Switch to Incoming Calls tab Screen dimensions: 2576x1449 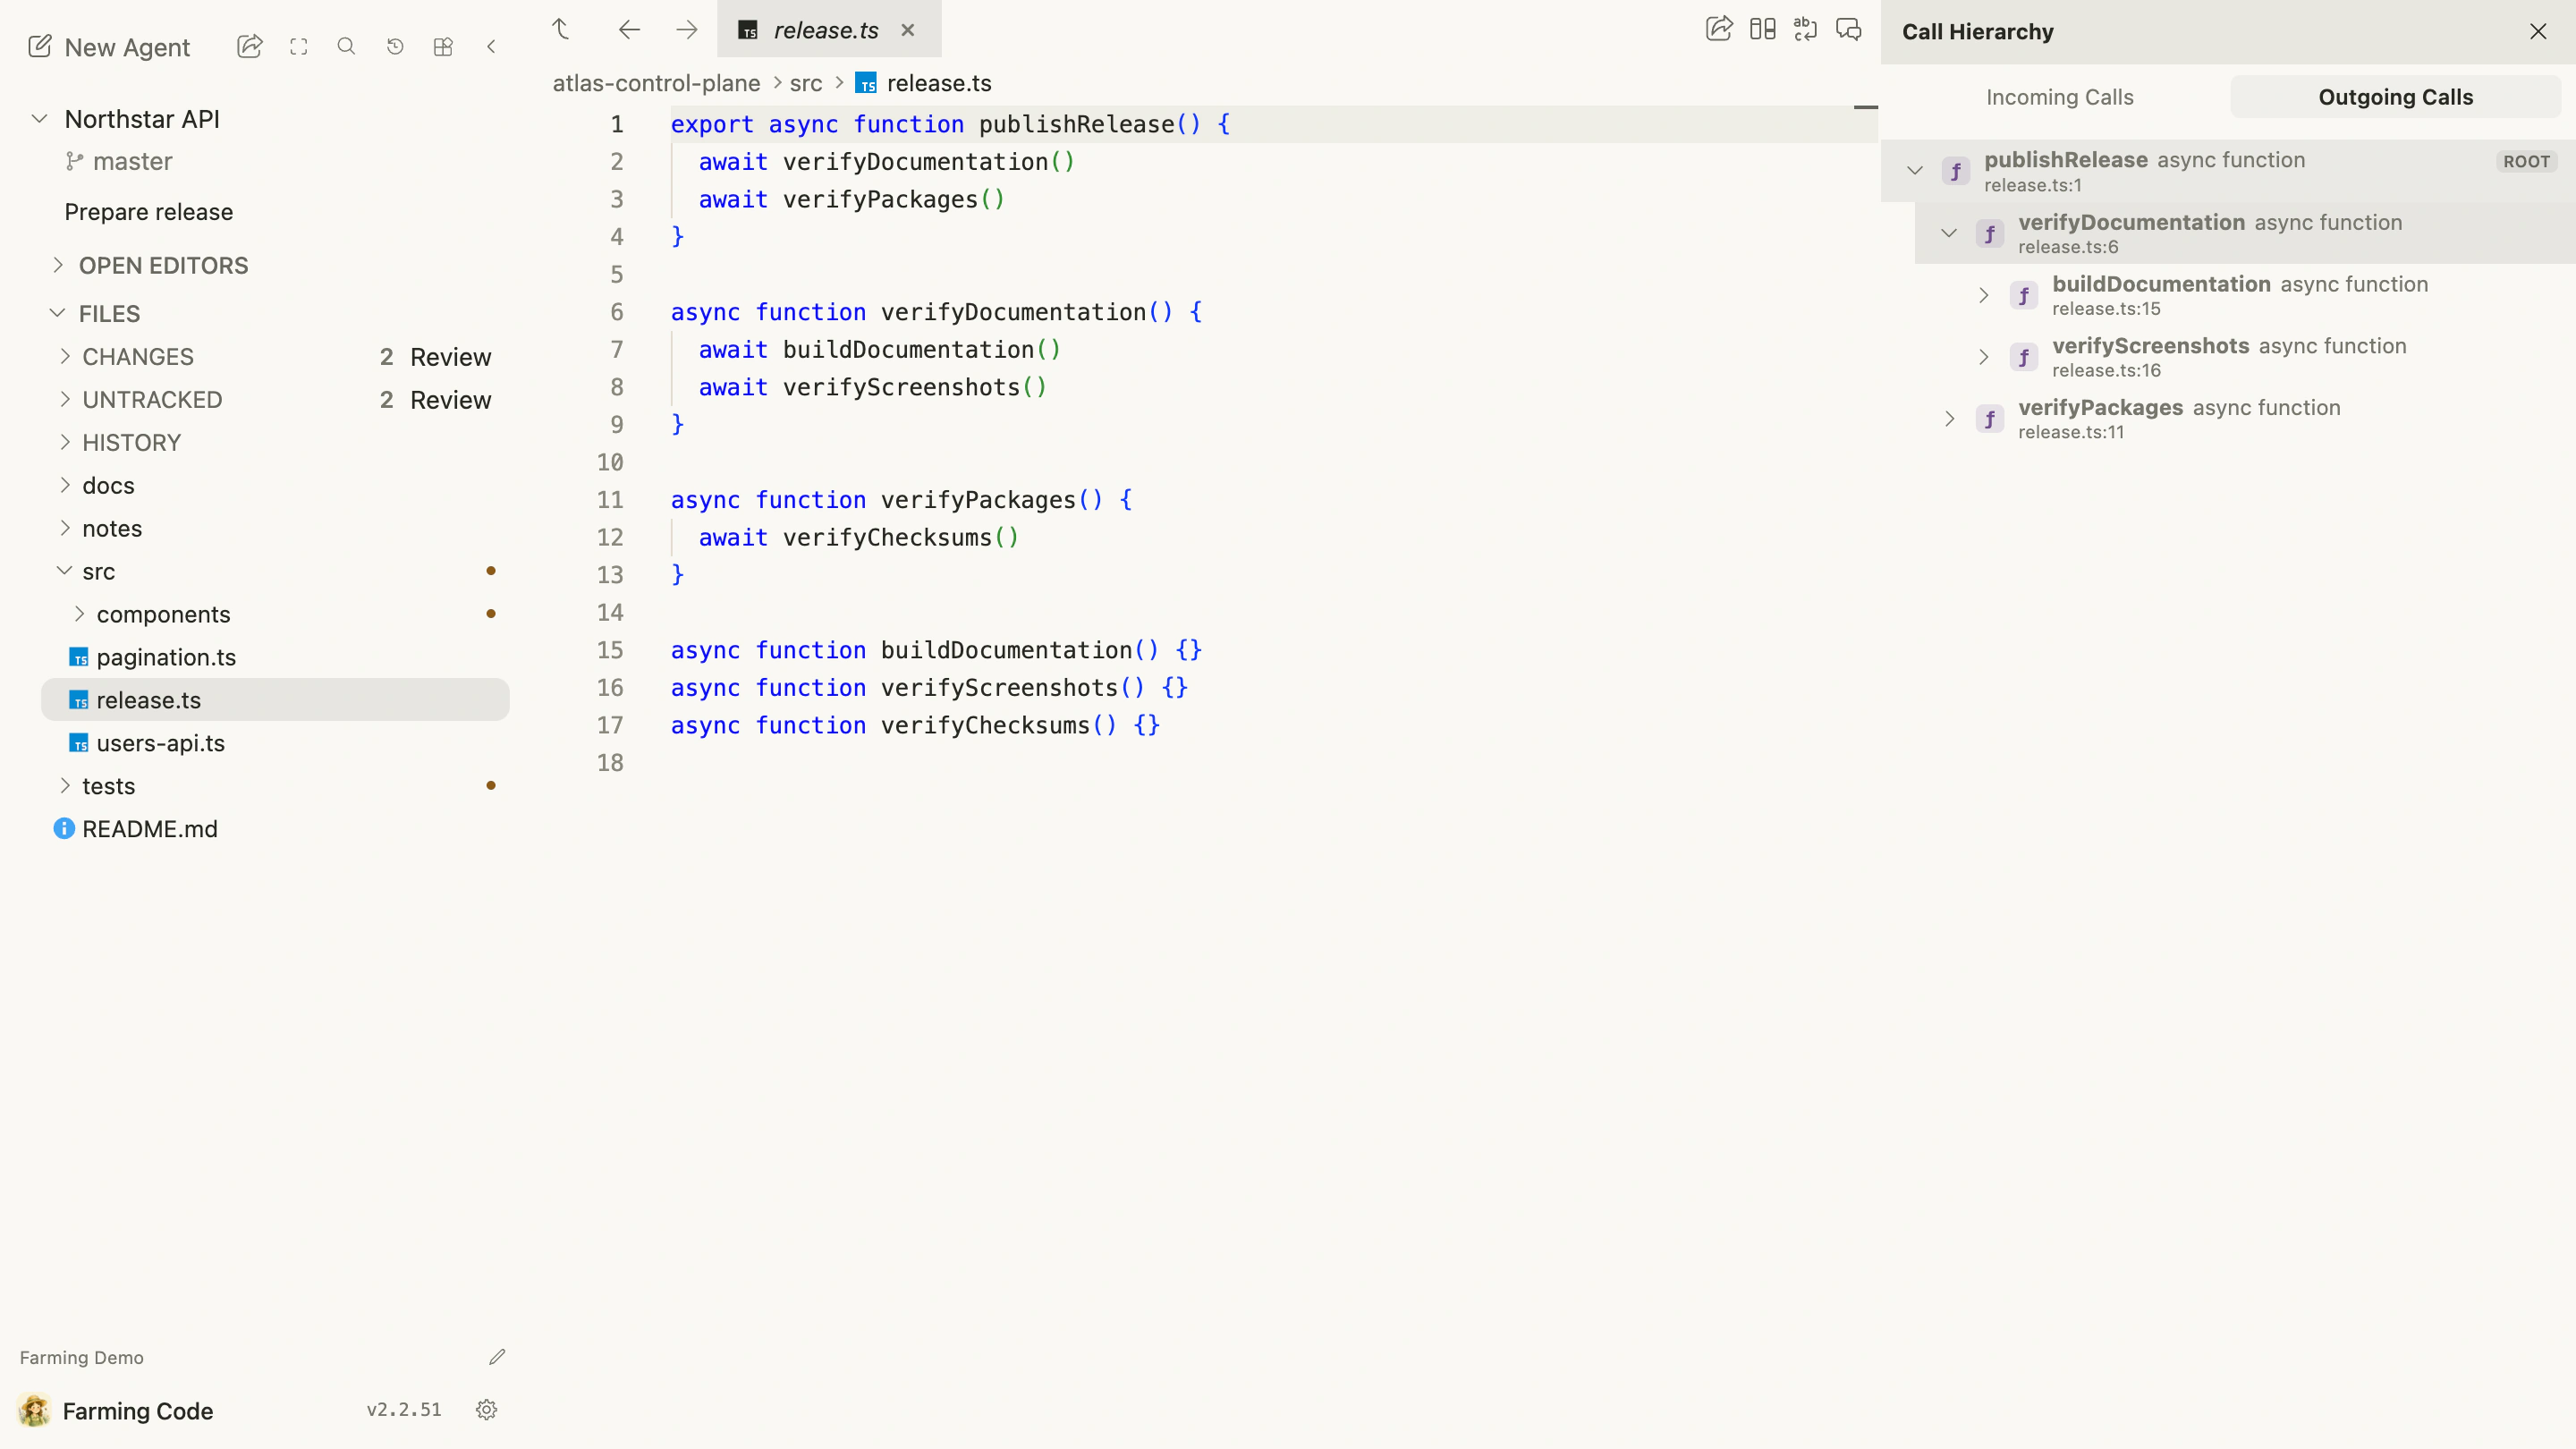(x=2059, y=97)
